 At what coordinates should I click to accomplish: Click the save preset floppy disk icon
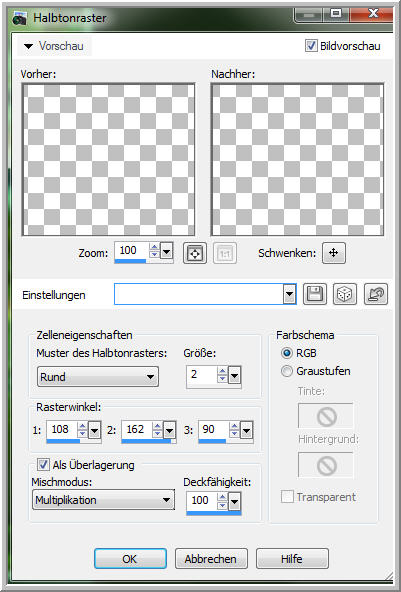coord(315,294)
